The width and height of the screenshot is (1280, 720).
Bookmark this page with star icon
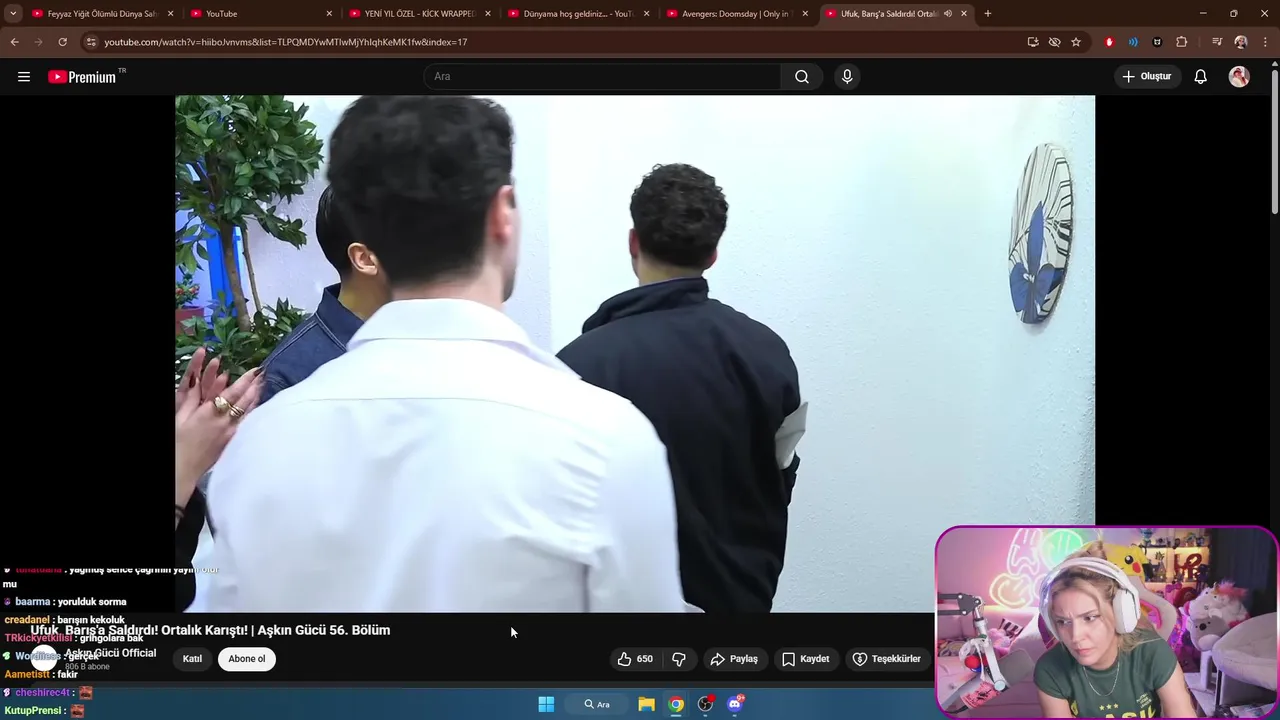(x=1076, y=42)
